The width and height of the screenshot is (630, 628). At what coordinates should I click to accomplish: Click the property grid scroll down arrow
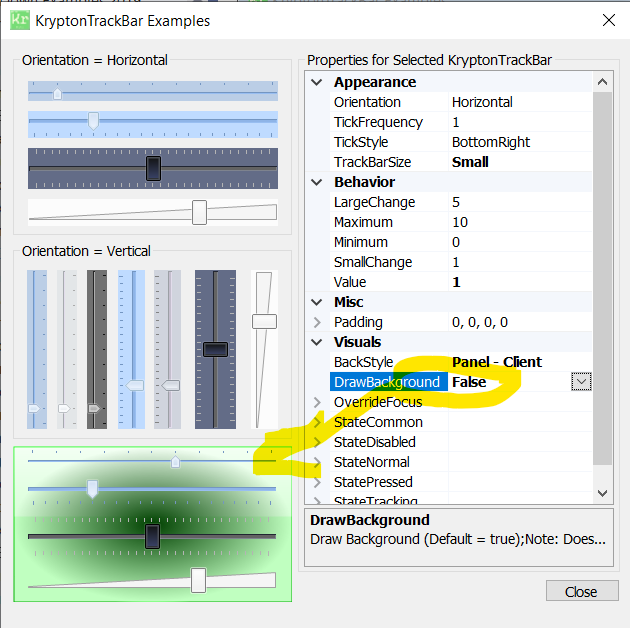[602, 493]
